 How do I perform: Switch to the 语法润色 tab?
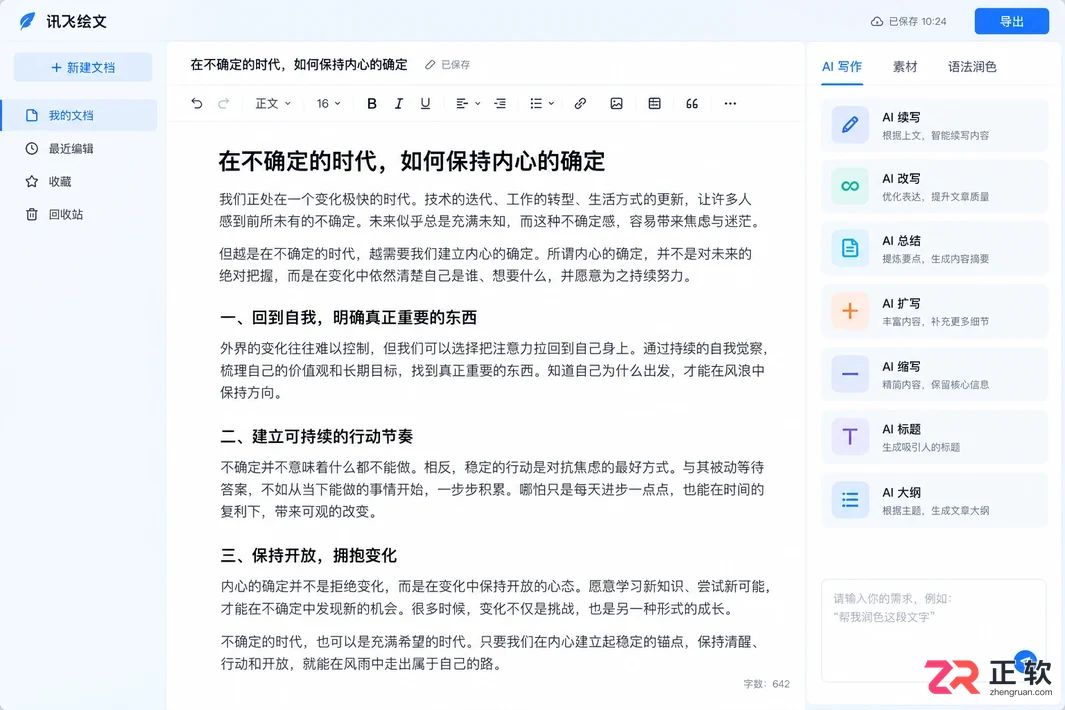pyautogui.click(x=972, y=67)
